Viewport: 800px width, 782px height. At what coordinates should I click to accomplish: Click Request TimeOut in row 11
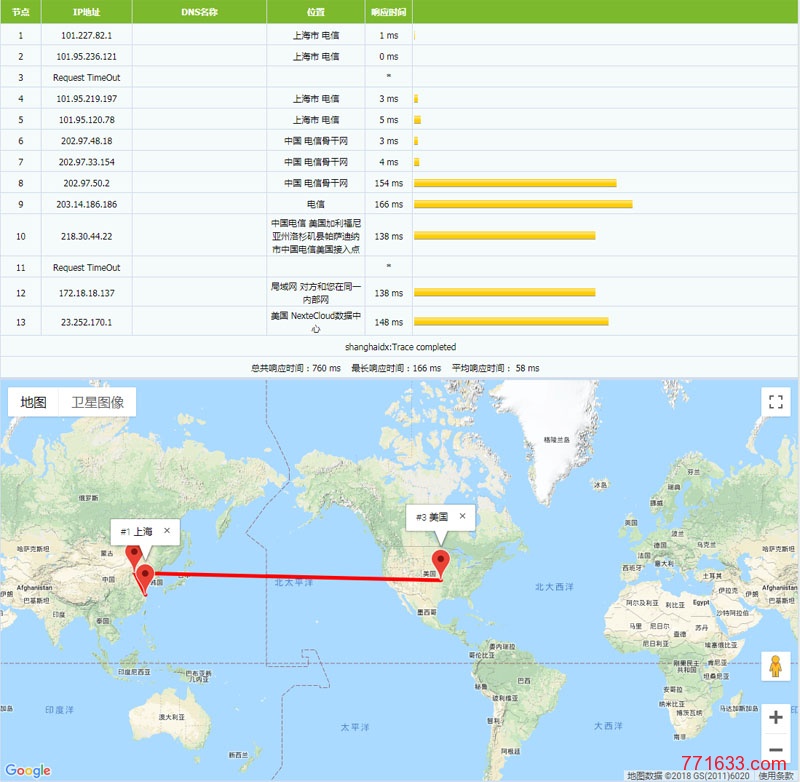[86, 267]
